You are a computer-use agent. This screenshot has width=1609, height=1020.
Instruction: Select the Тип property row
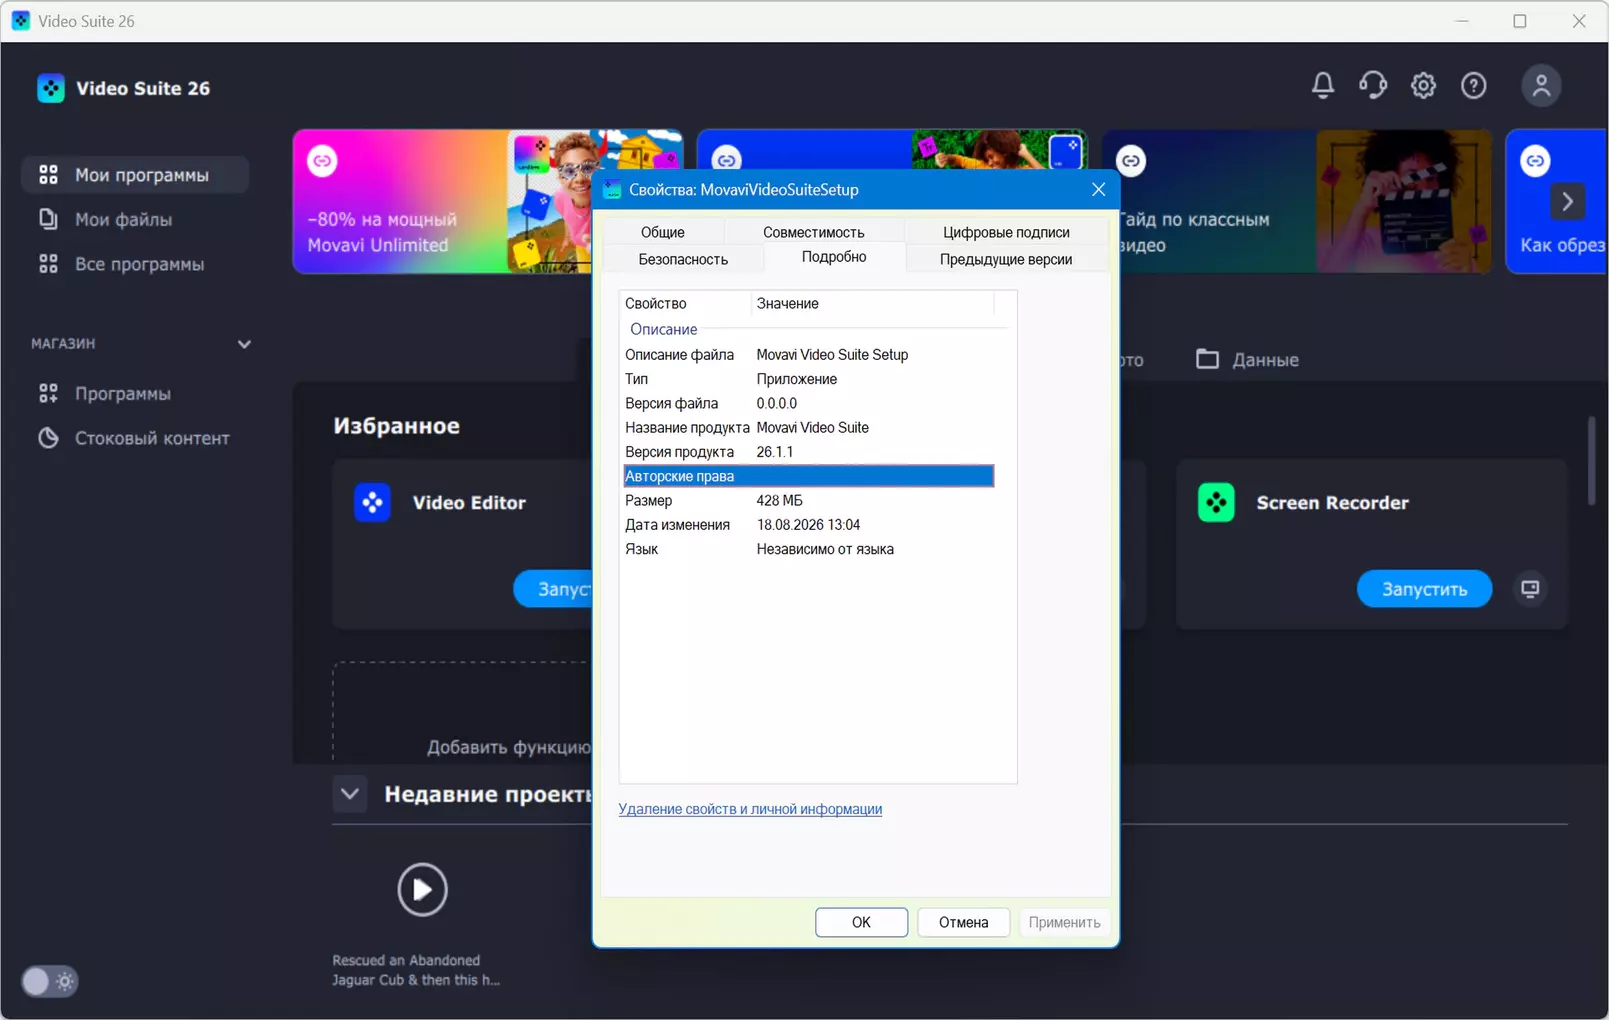click(x=808, y=379)
